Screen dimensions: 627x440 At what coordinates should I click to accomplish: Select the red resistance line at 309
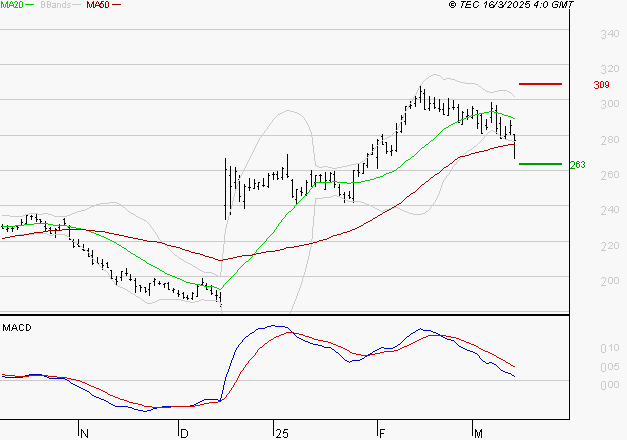click(x=540, y=84)
